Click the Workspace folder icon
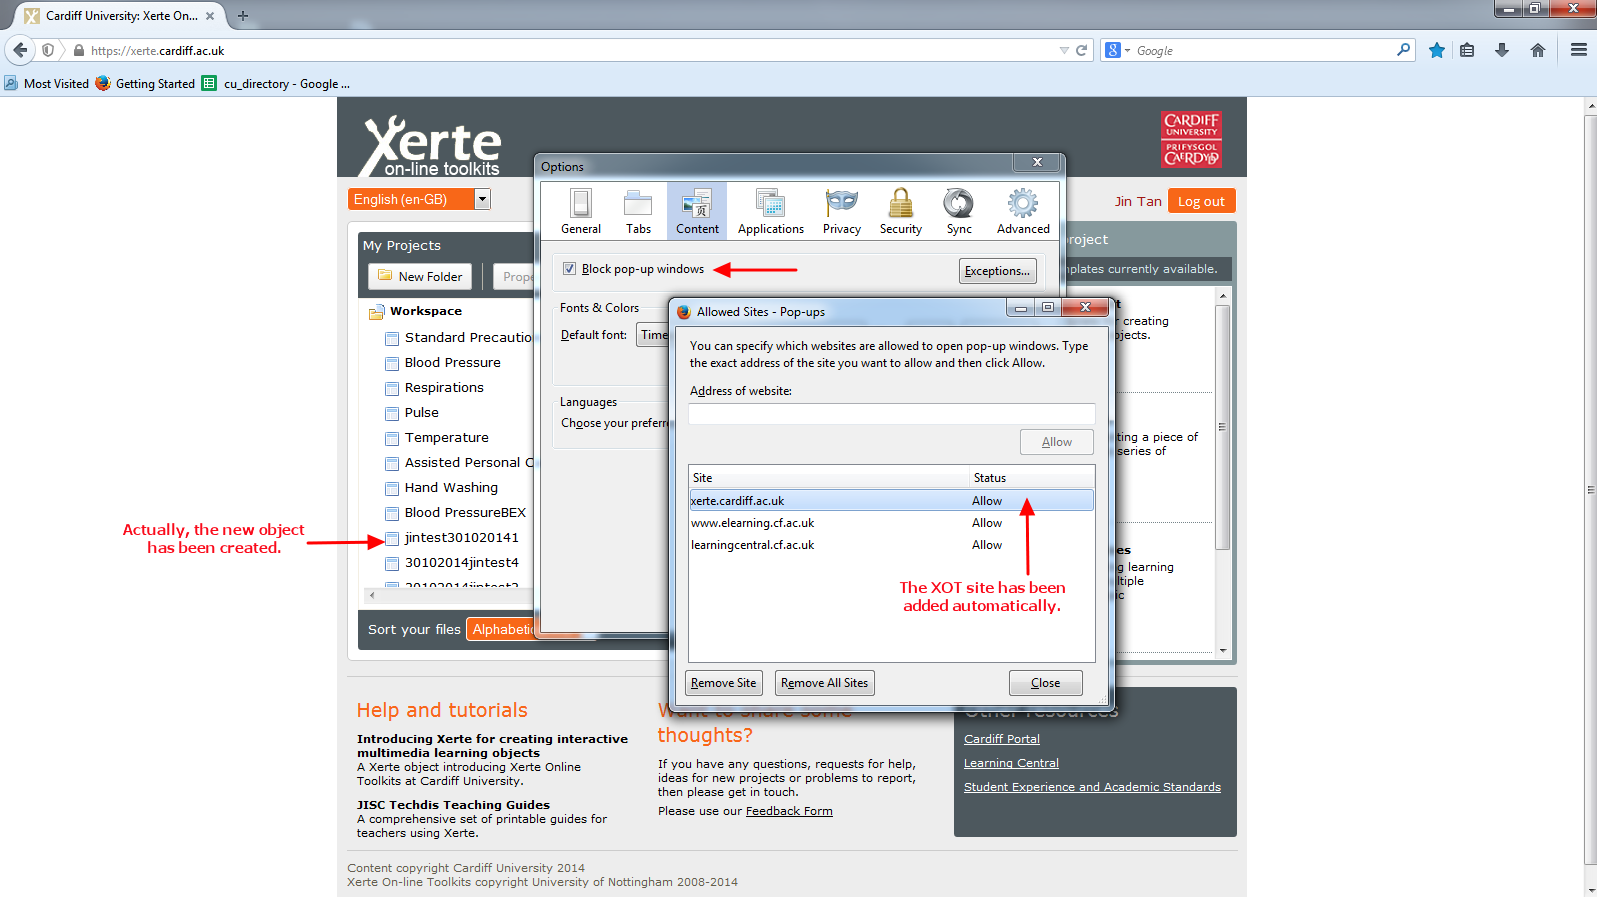The image size is (1597, 897). tap(377, 312)
